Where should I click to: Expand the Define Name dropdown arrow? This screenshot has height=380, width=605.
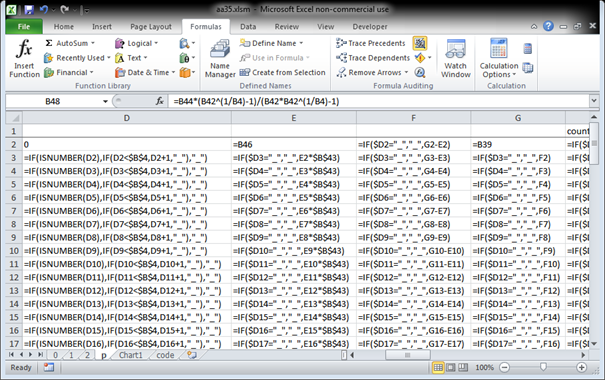tap(301, 43)
